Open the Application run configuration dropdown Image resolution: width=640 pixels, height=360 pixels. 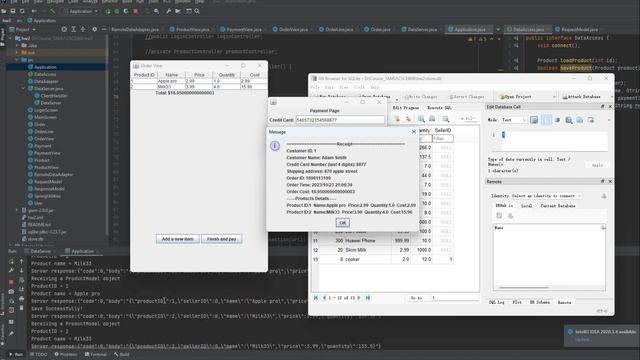coord(81,11)
